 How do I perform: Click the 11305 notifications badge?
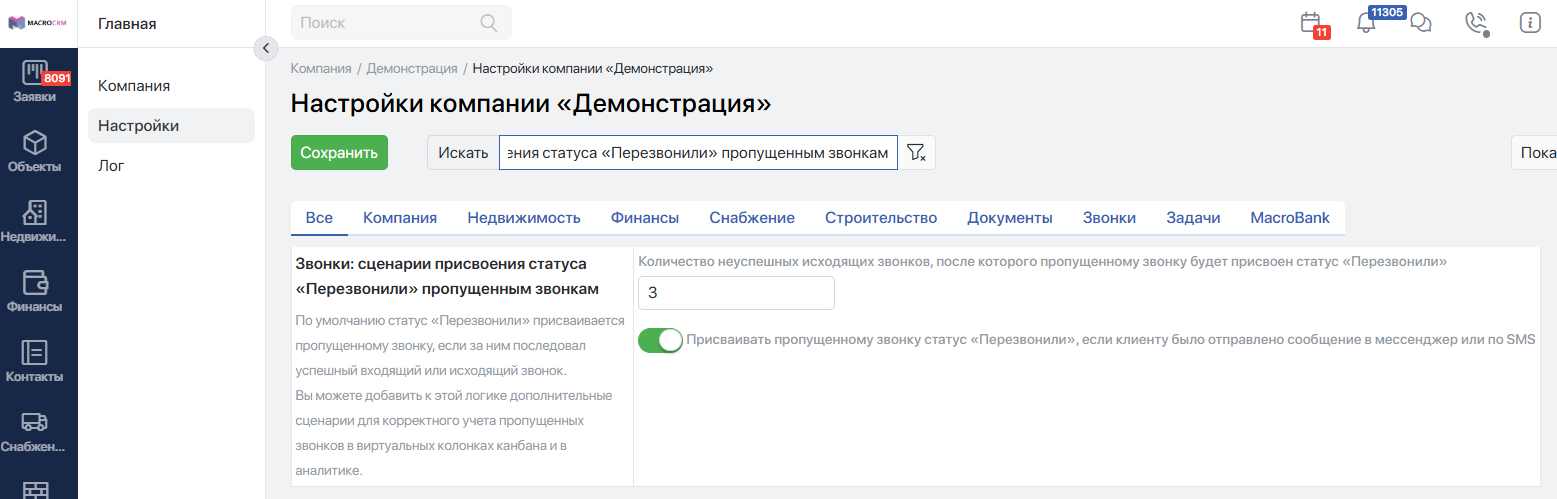pos(1387,12)
